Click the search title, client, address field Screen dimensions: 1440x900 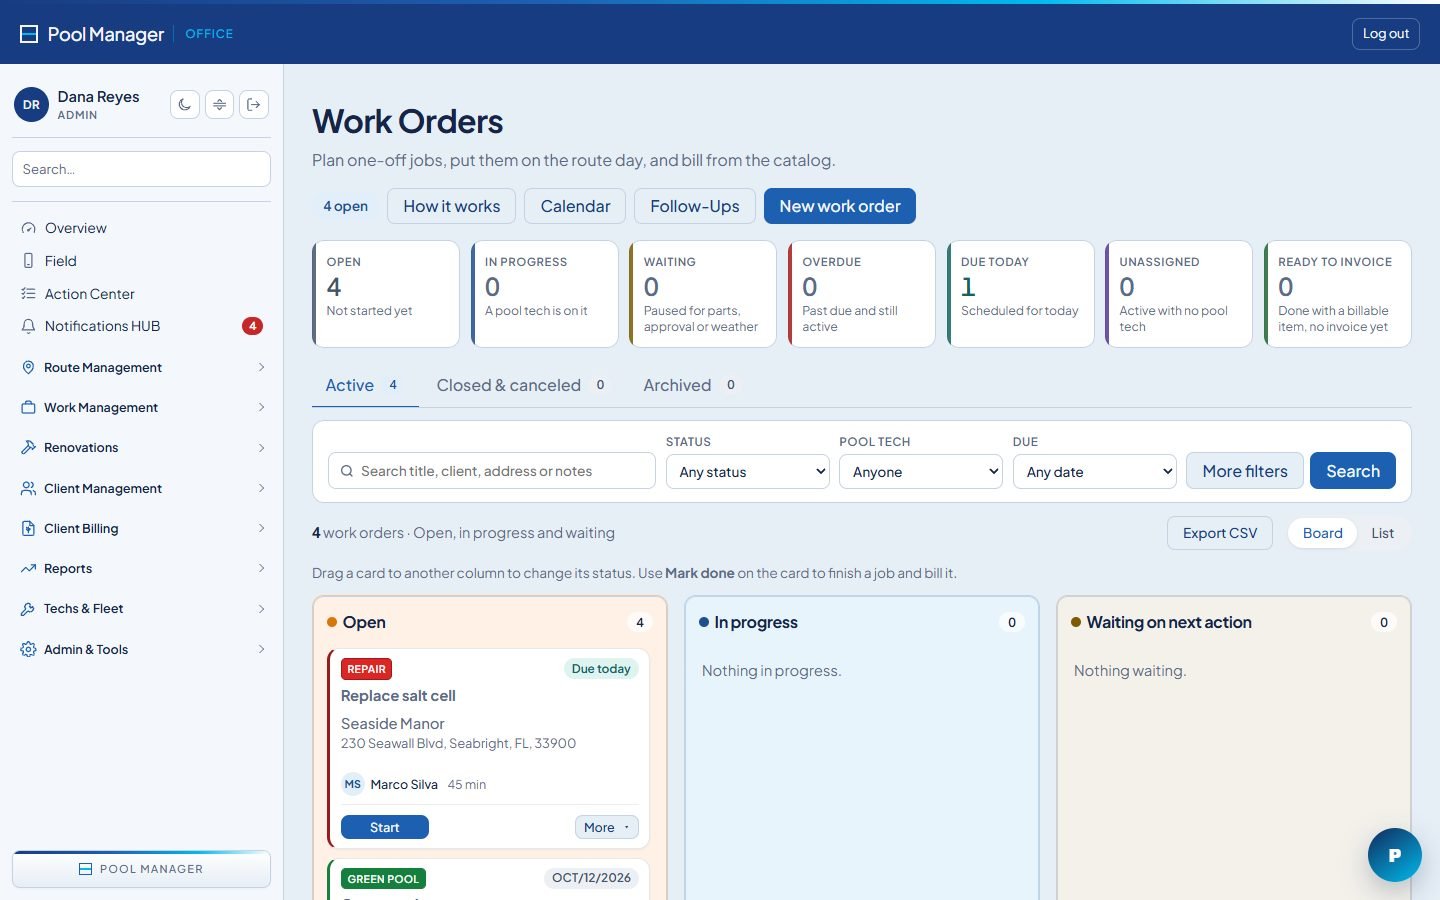[492, 471]
